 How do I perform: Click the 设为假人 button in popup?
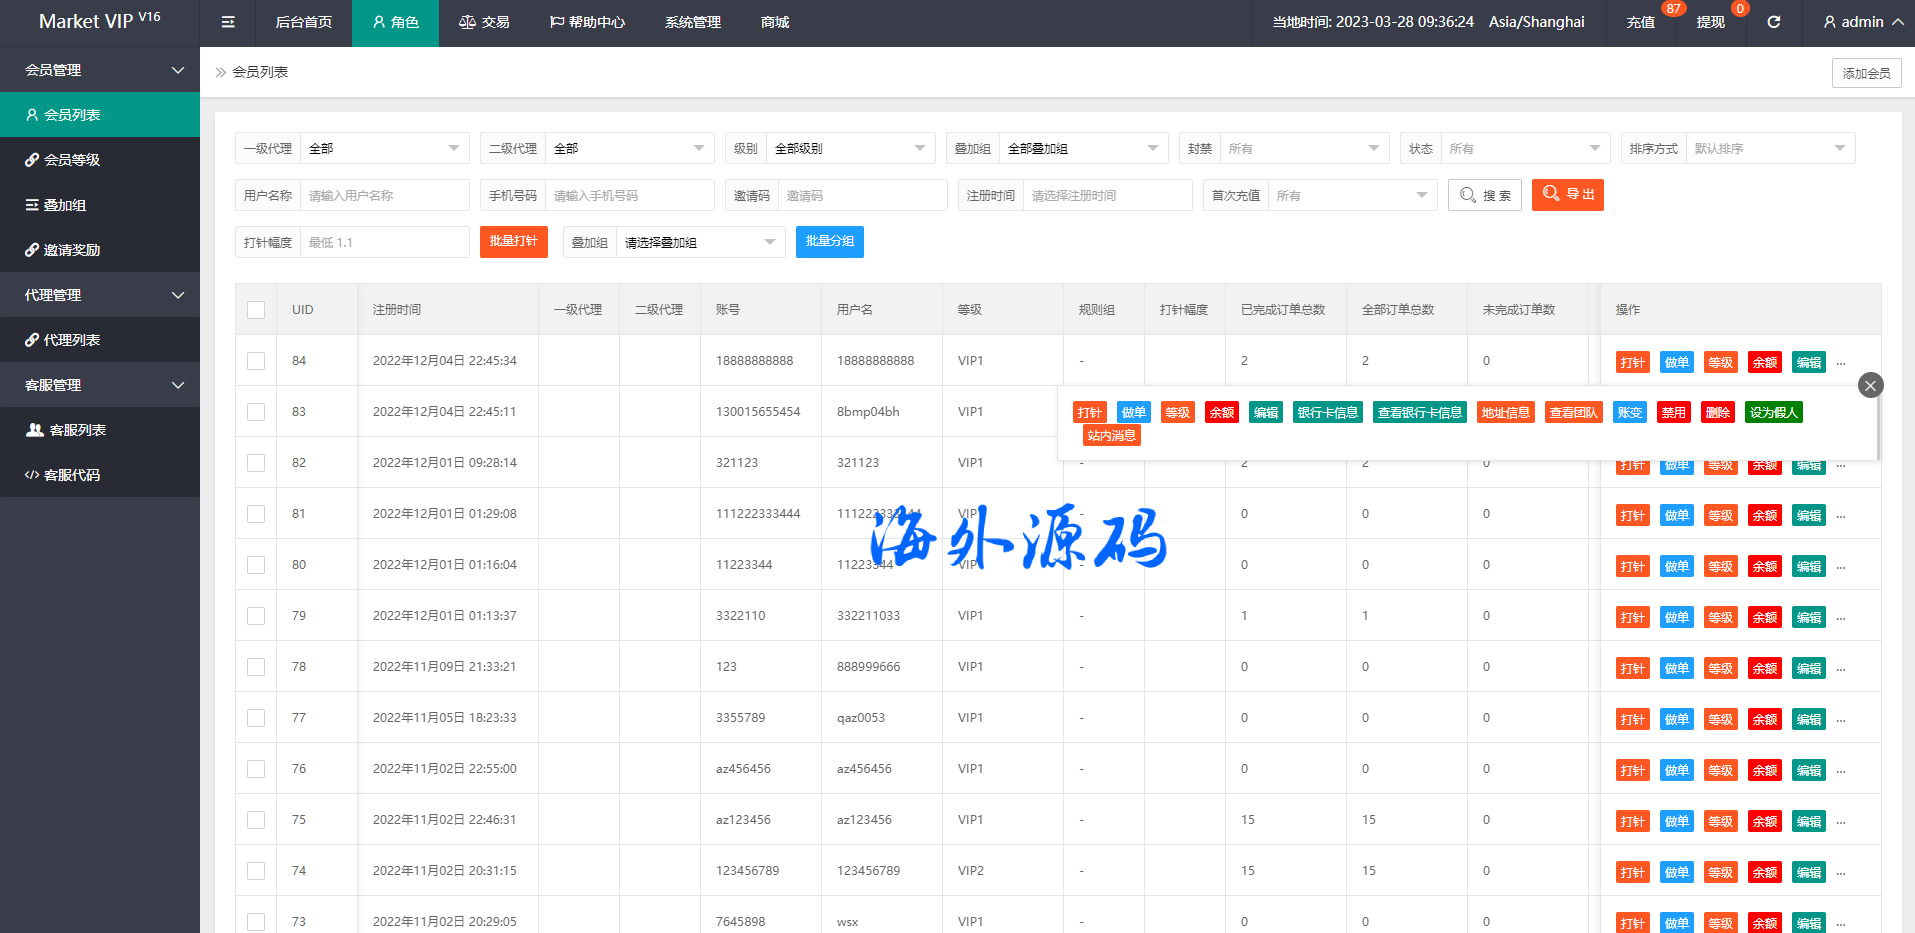[1773, 412]
